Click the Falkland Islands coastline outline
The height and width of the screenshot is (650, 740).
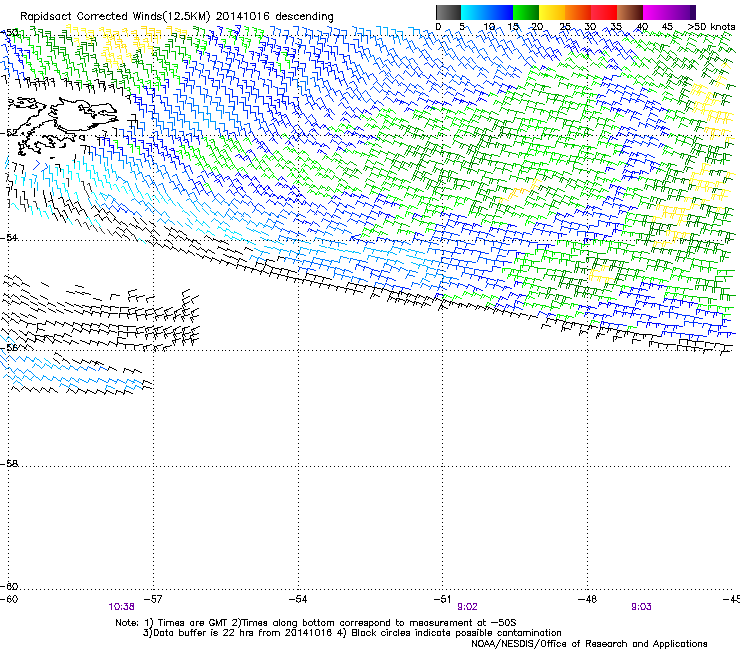pyautogui.click(x=64, y=126)
